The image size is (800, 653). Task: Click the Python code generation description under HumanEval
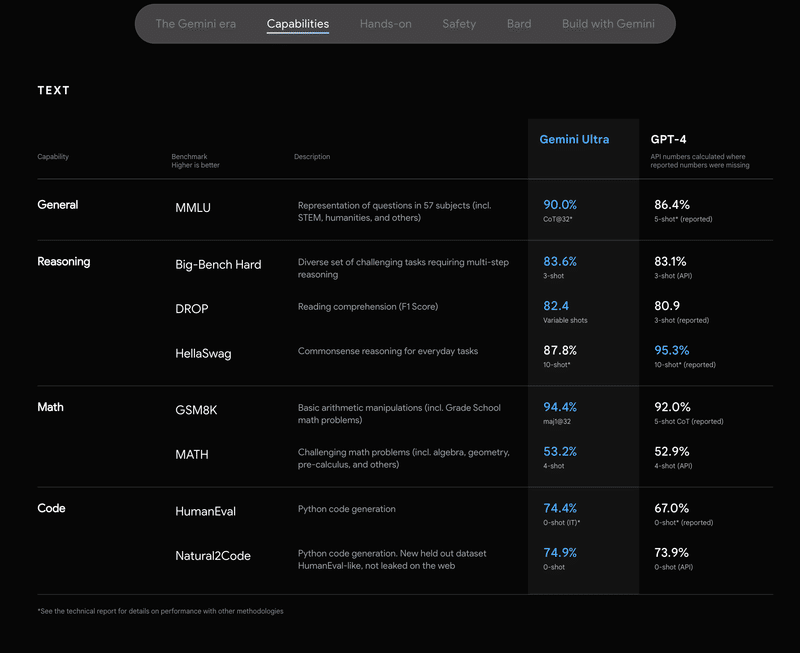[x=346, y=509]
